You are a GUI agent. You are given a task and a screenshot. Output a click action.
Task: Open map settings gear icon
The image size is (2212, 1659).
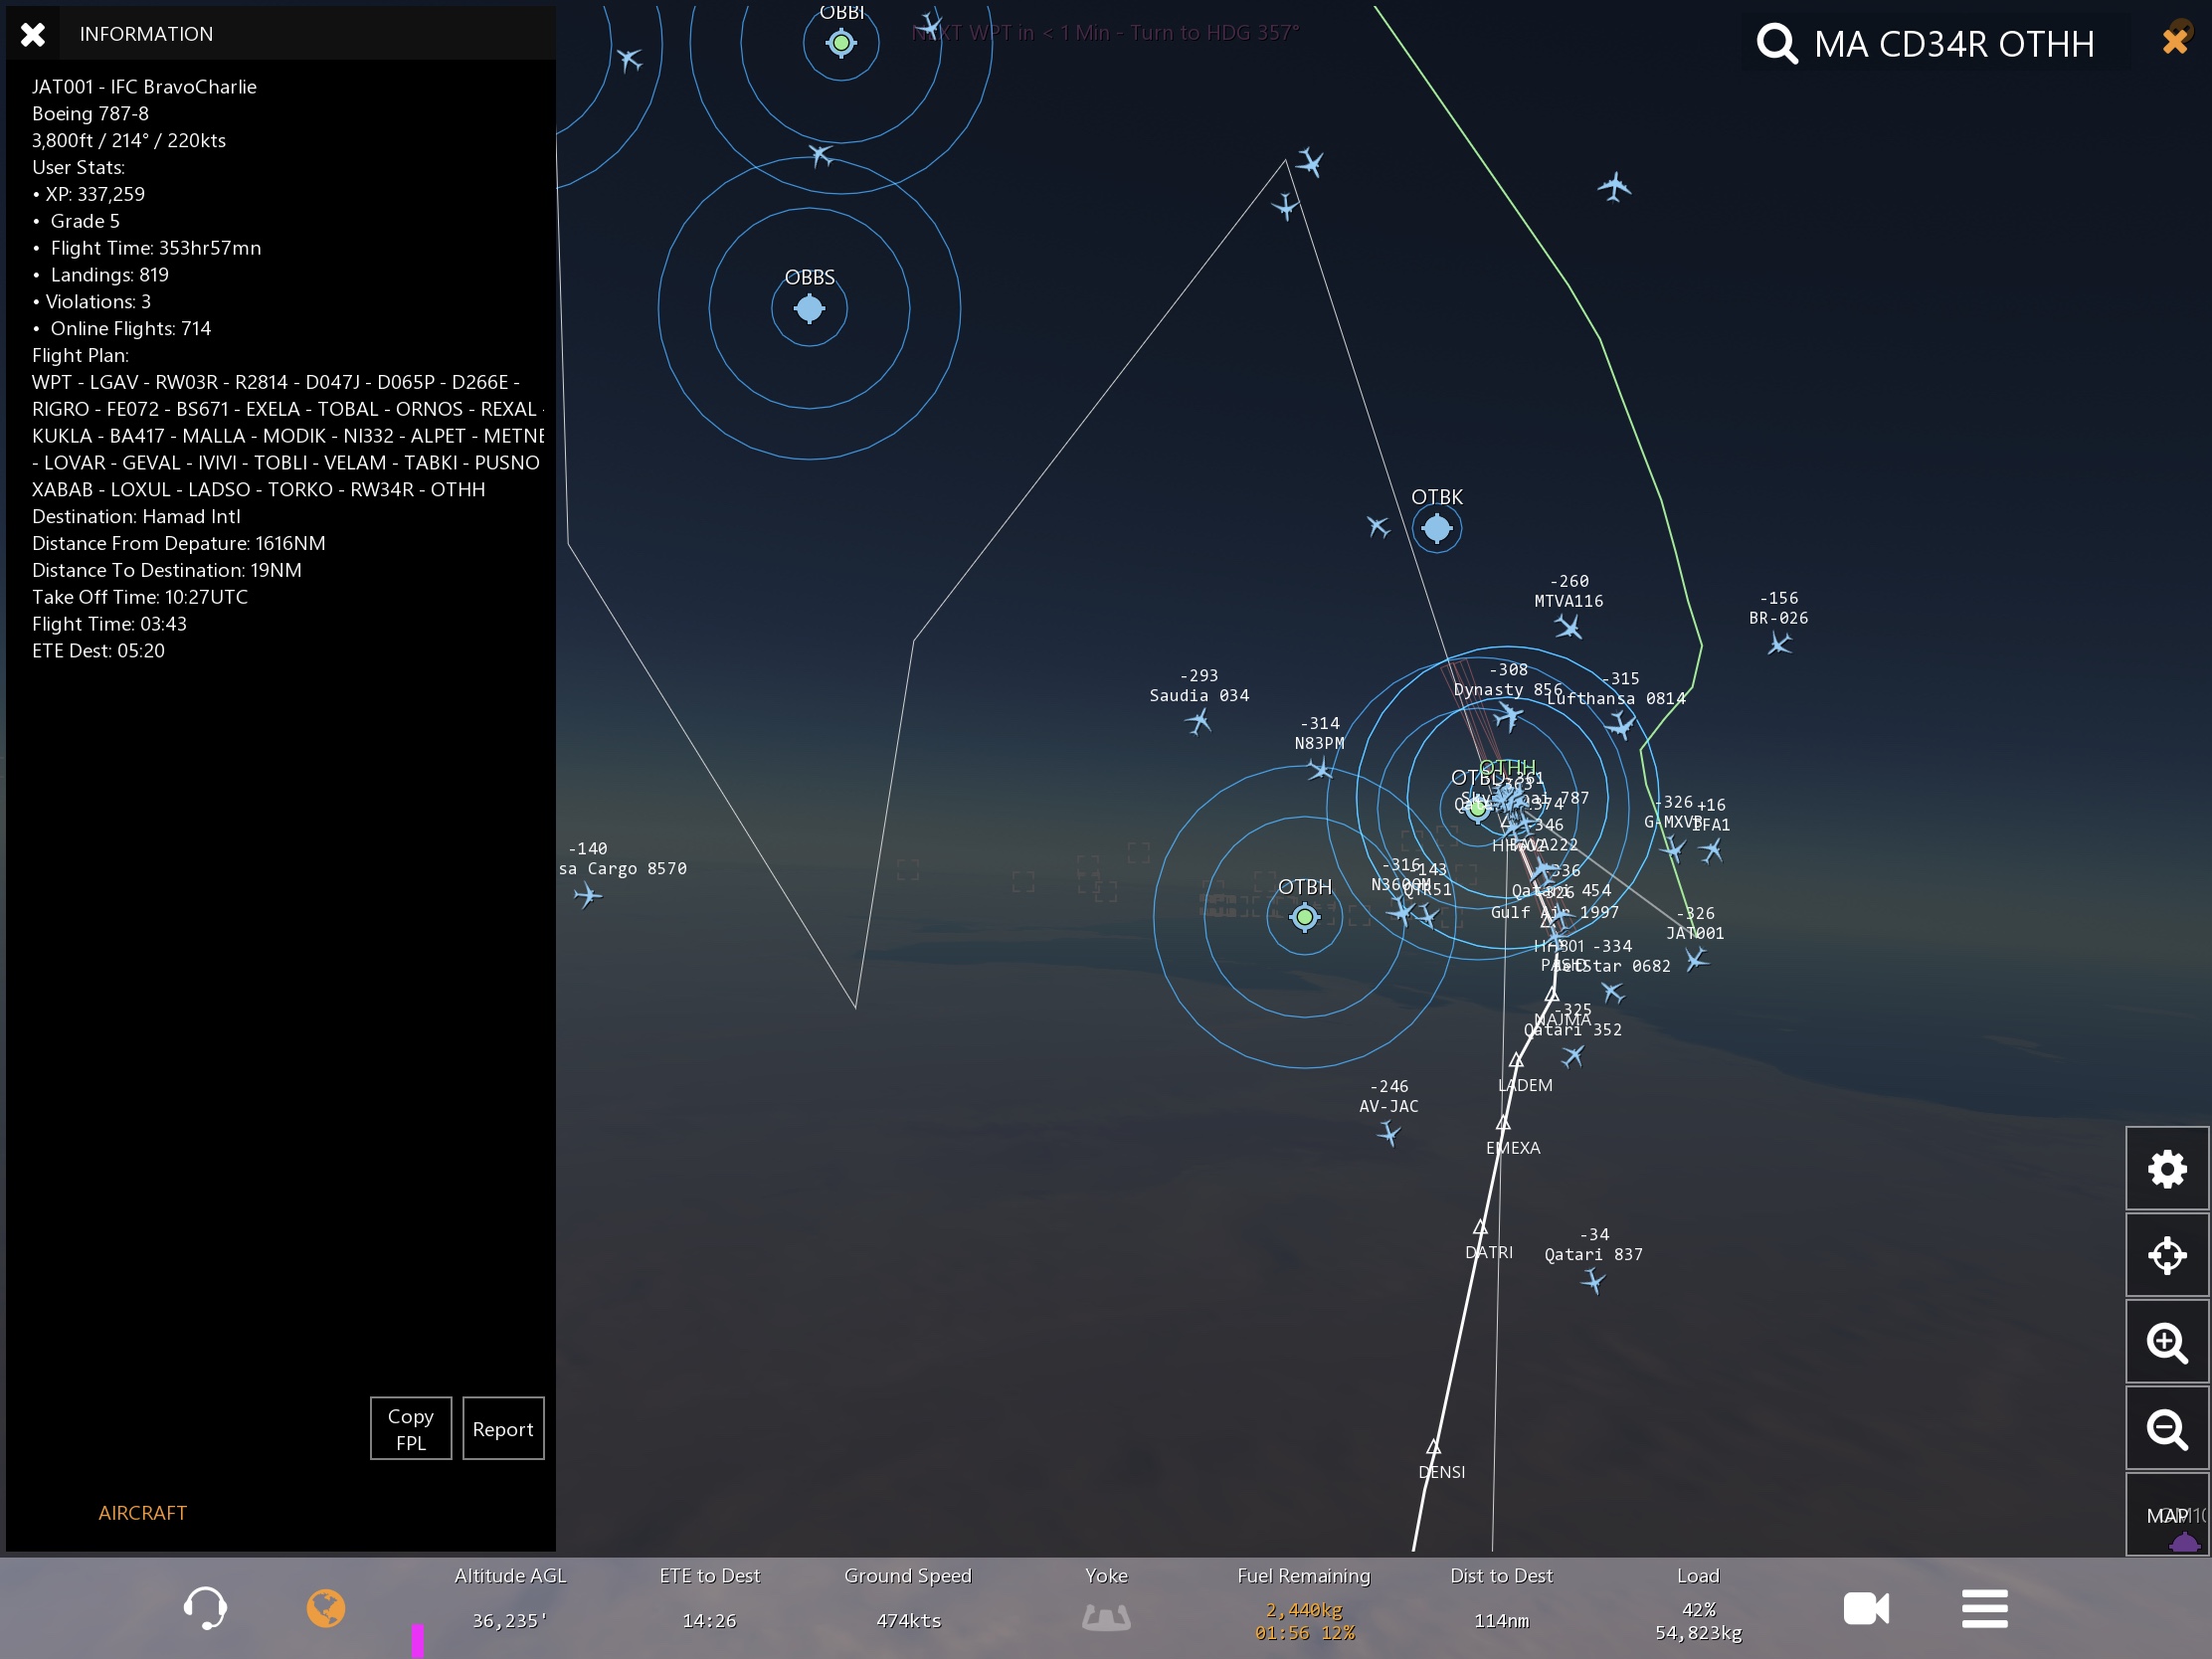pos(2166,1169)
